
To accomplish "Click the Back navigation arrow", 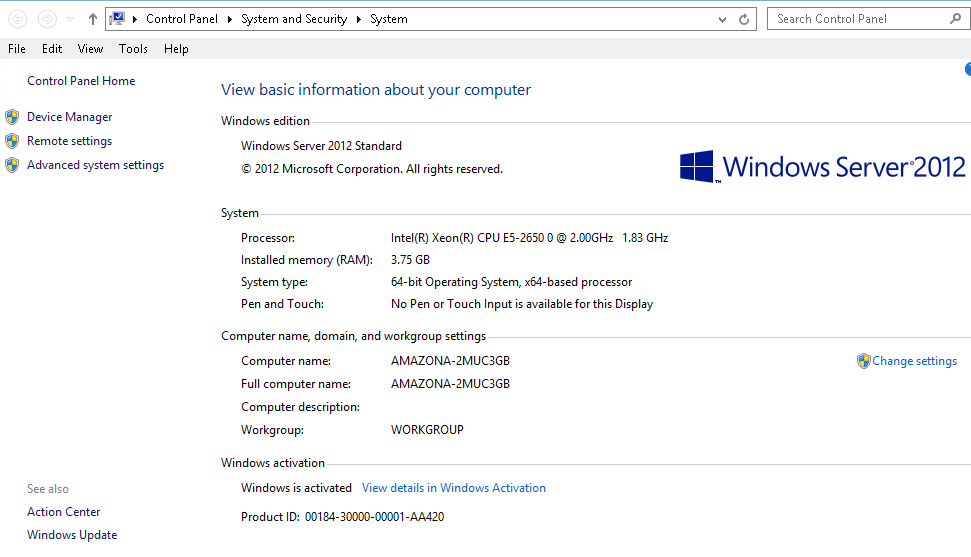I will [x=17, y=19].
